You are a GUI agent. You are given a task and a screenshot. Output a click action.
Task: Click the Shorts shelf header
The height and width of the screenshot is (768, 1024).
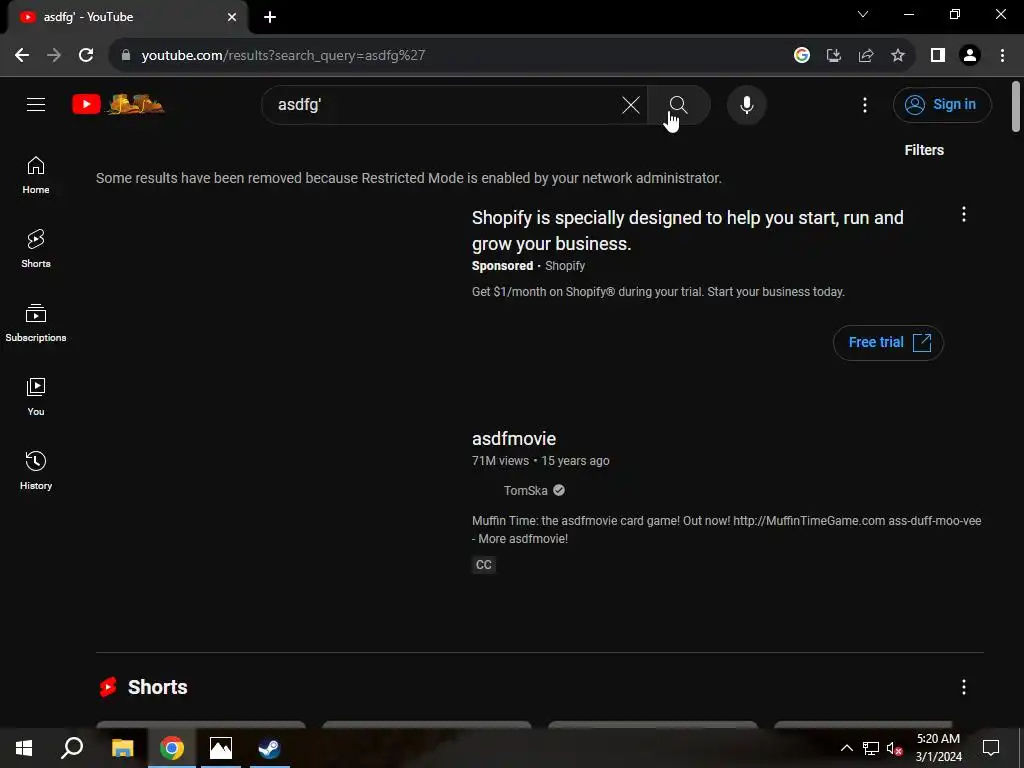click(x=157, y=687)
